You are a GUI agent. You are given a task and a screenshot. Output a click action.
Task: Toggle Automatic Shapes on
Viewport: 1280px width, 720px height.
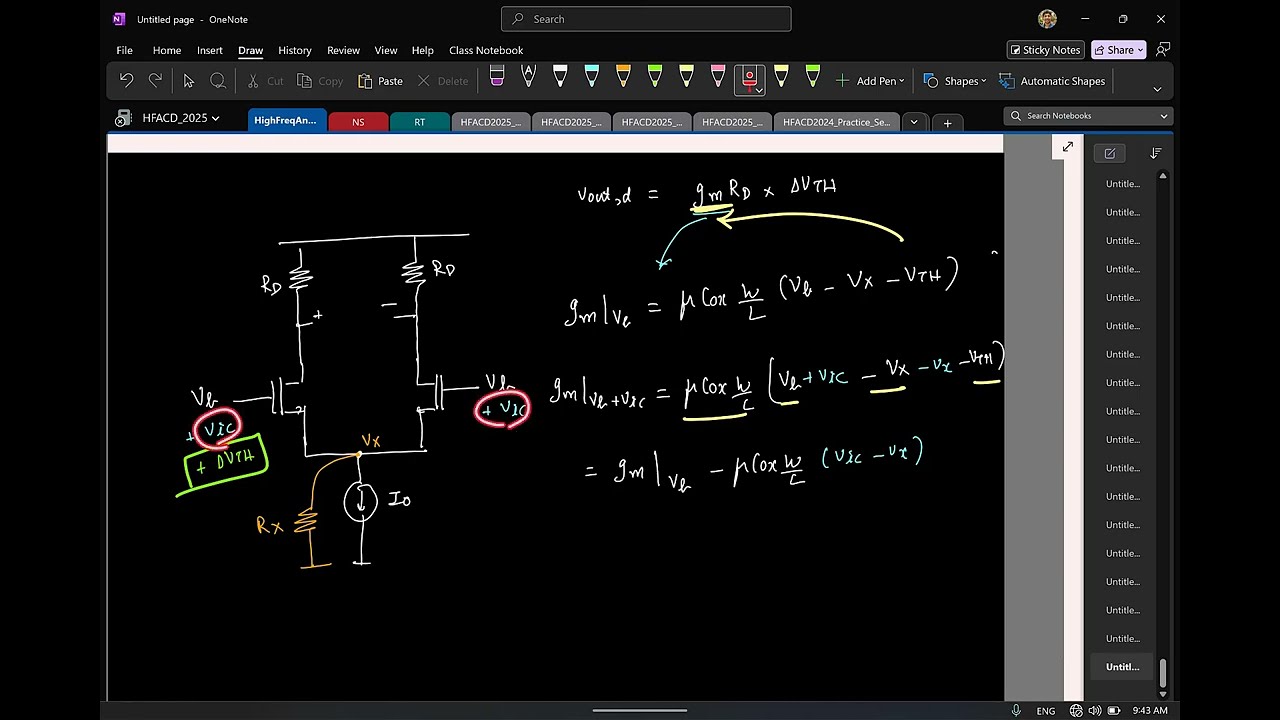pos(1051,81)
